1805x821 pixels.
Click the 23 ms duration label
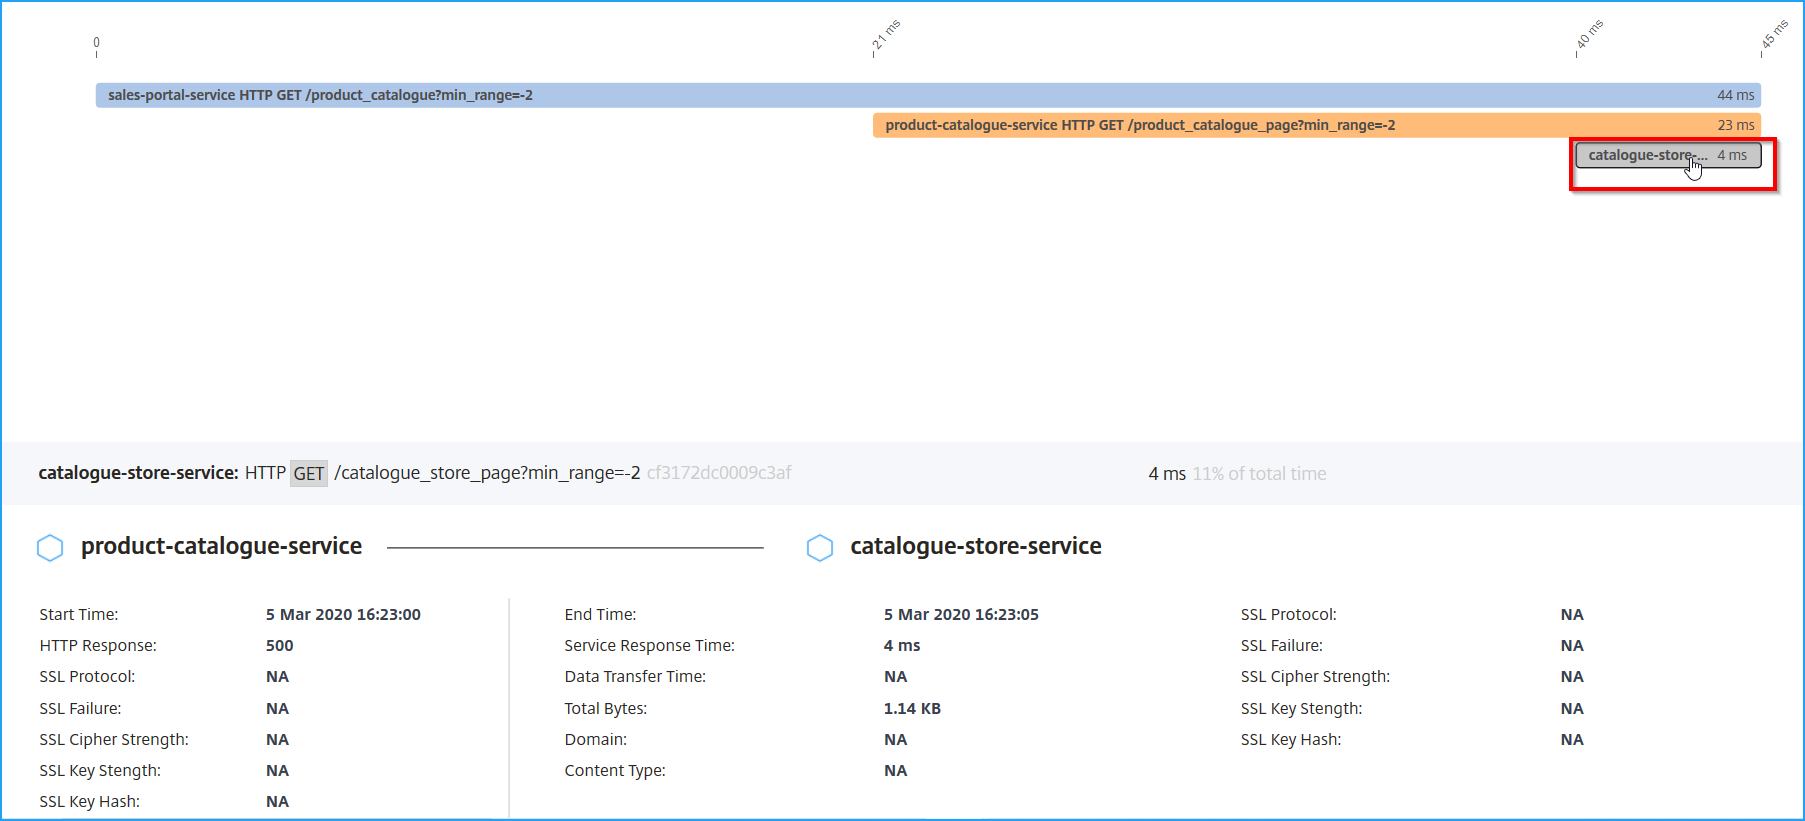(x=1736, y=125)
